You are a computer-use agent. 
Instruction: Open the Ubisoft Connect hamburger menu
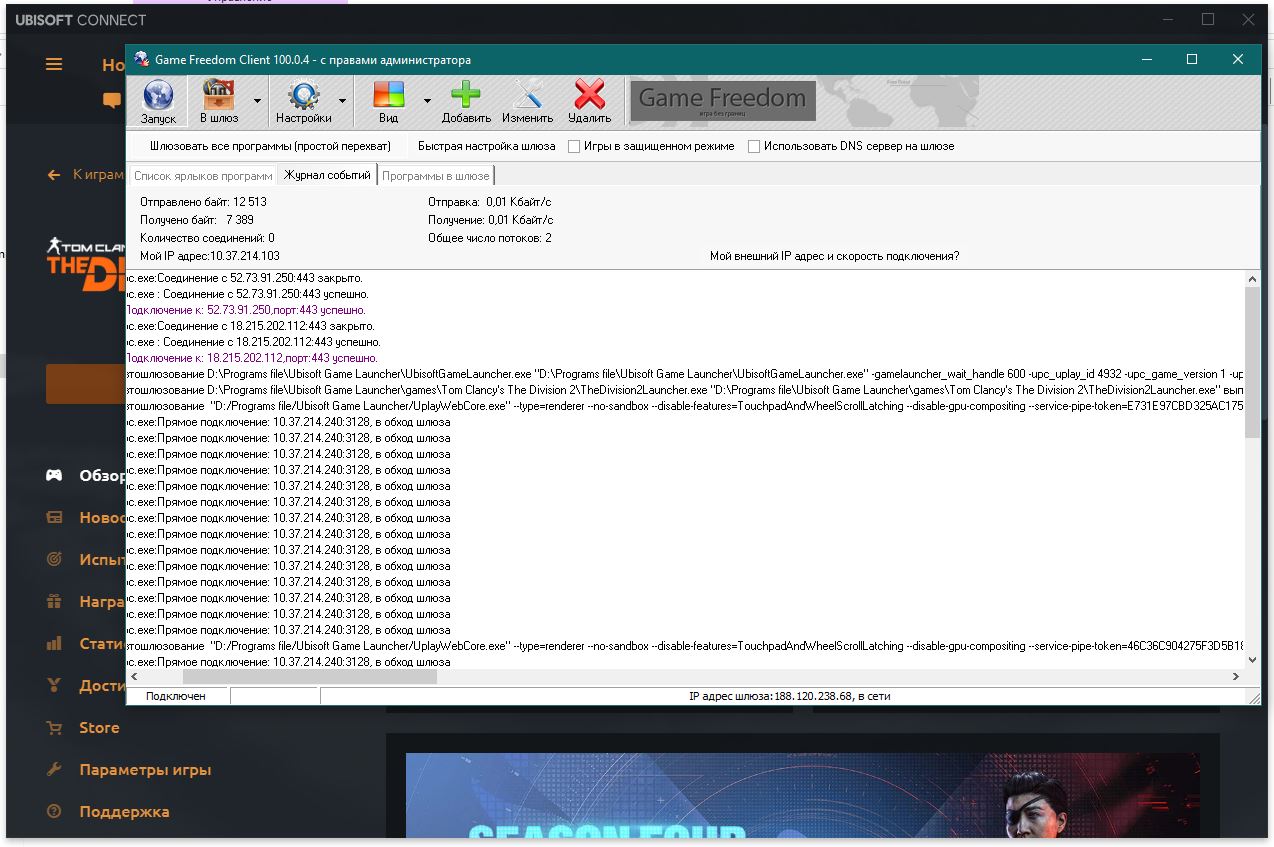point(54,65)
